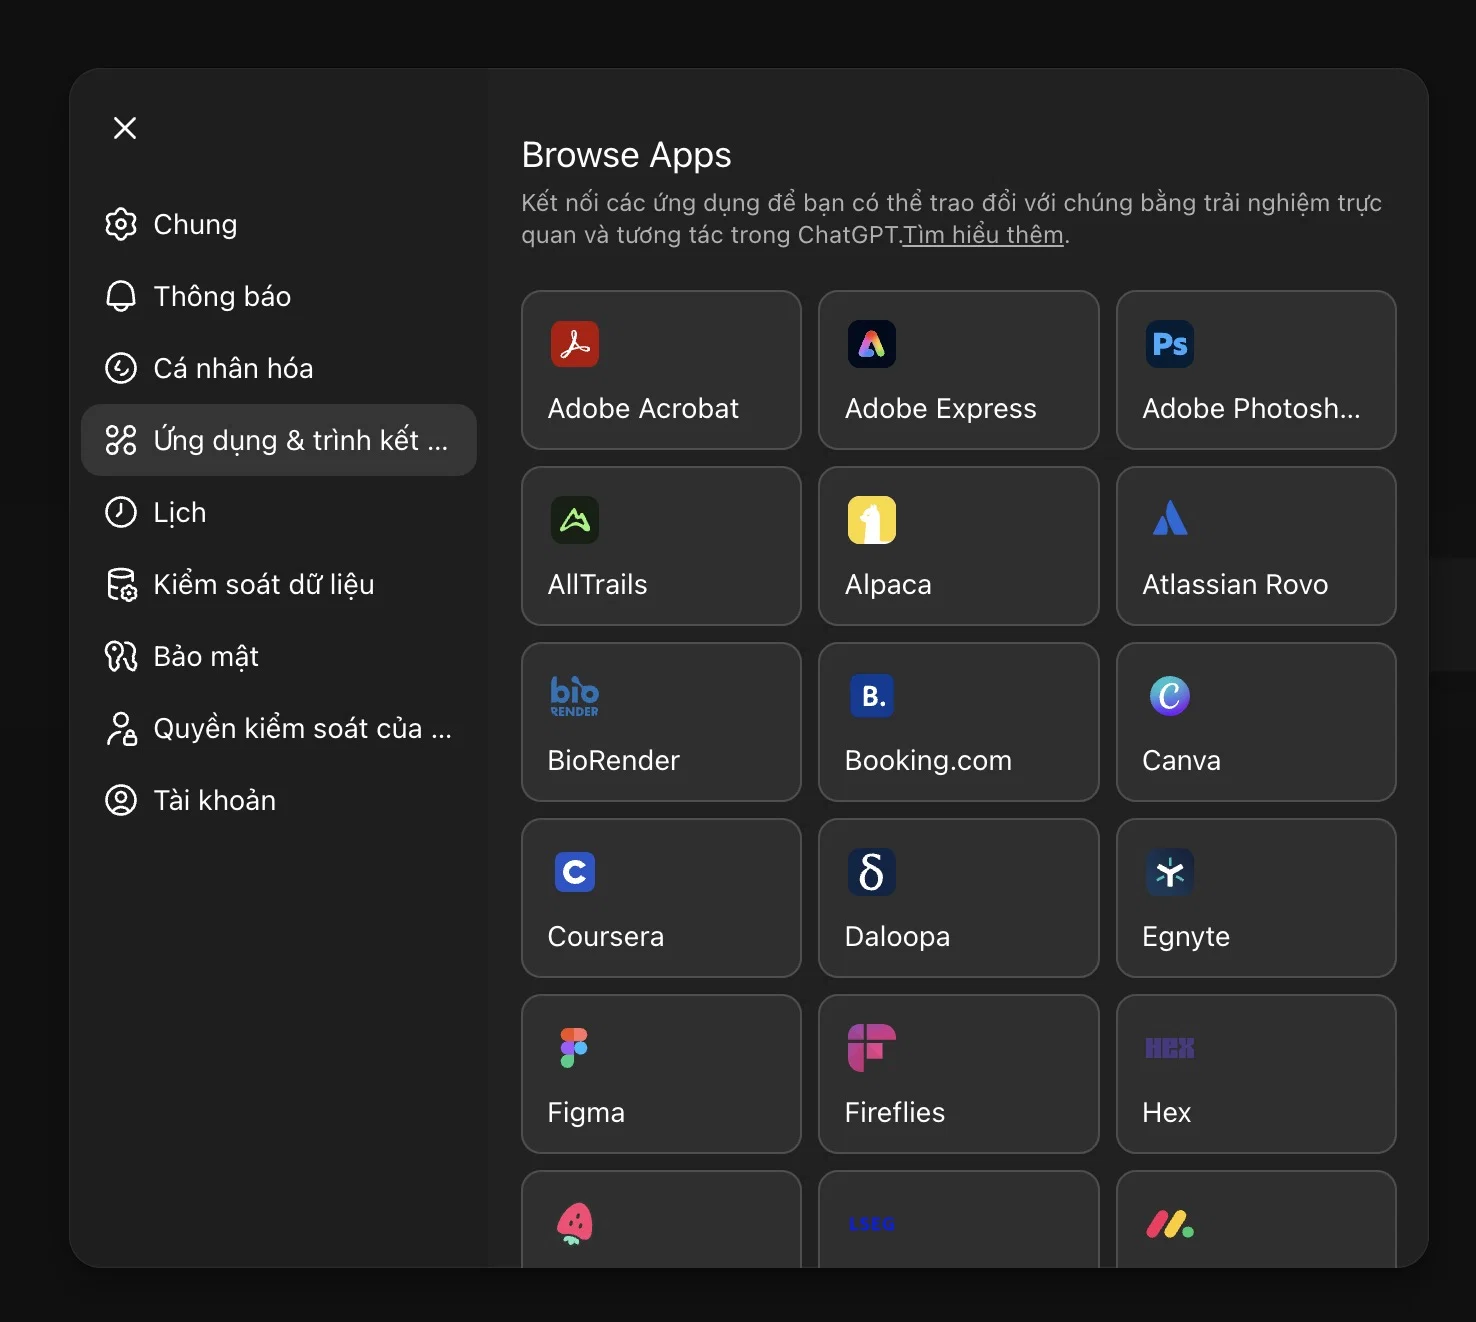Switch to the Cá nhân hóa tab
Screen dimensions: 1476x1322
point(279,368)
